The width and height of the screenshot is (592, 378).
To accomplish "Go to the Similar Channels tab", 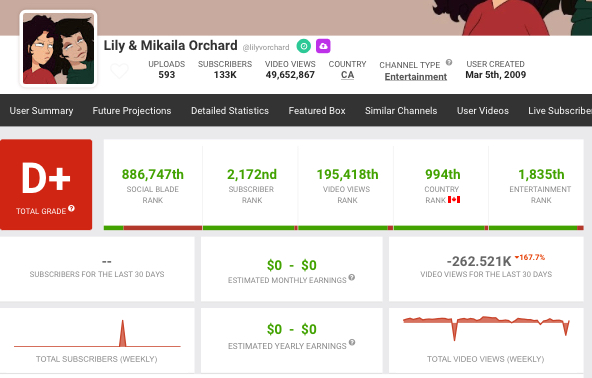I will pyautogui.click(x=401, y=111).
